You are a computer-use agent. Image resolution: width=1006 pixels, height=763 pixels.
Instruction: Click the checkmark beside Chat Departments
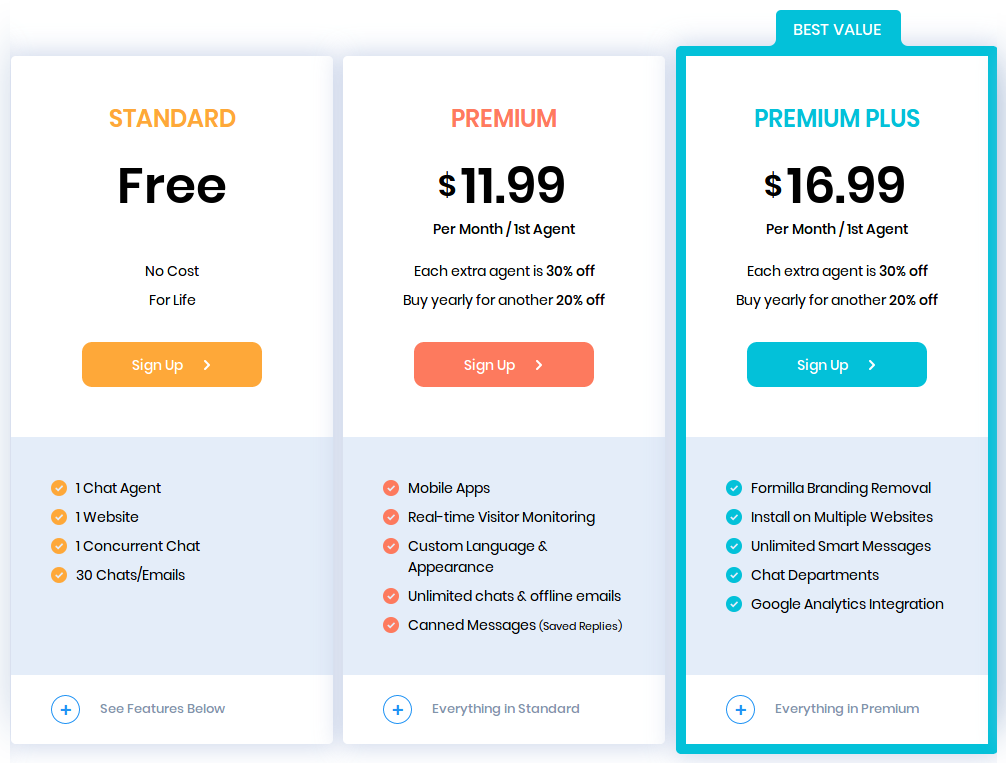coord(733,575)
